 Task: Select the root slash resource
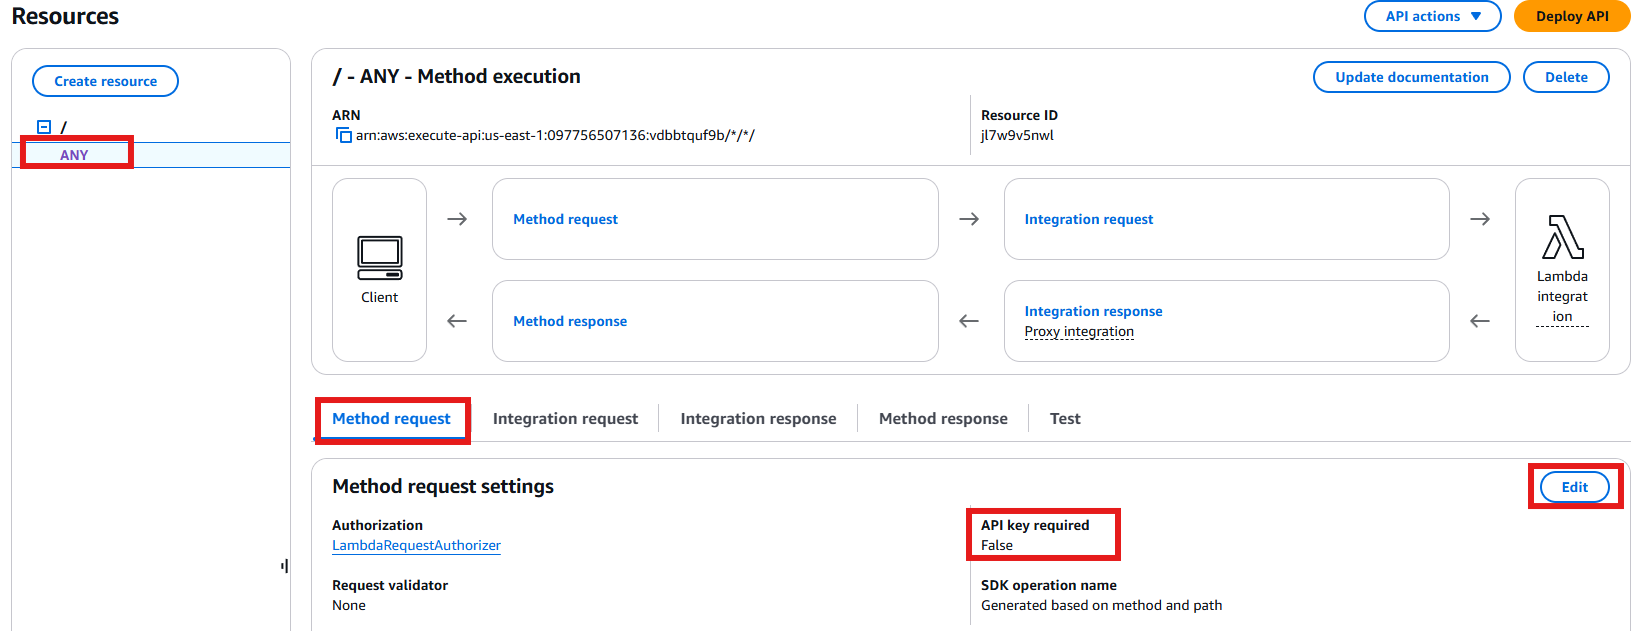pyautogui.click(x=64, y=127)
